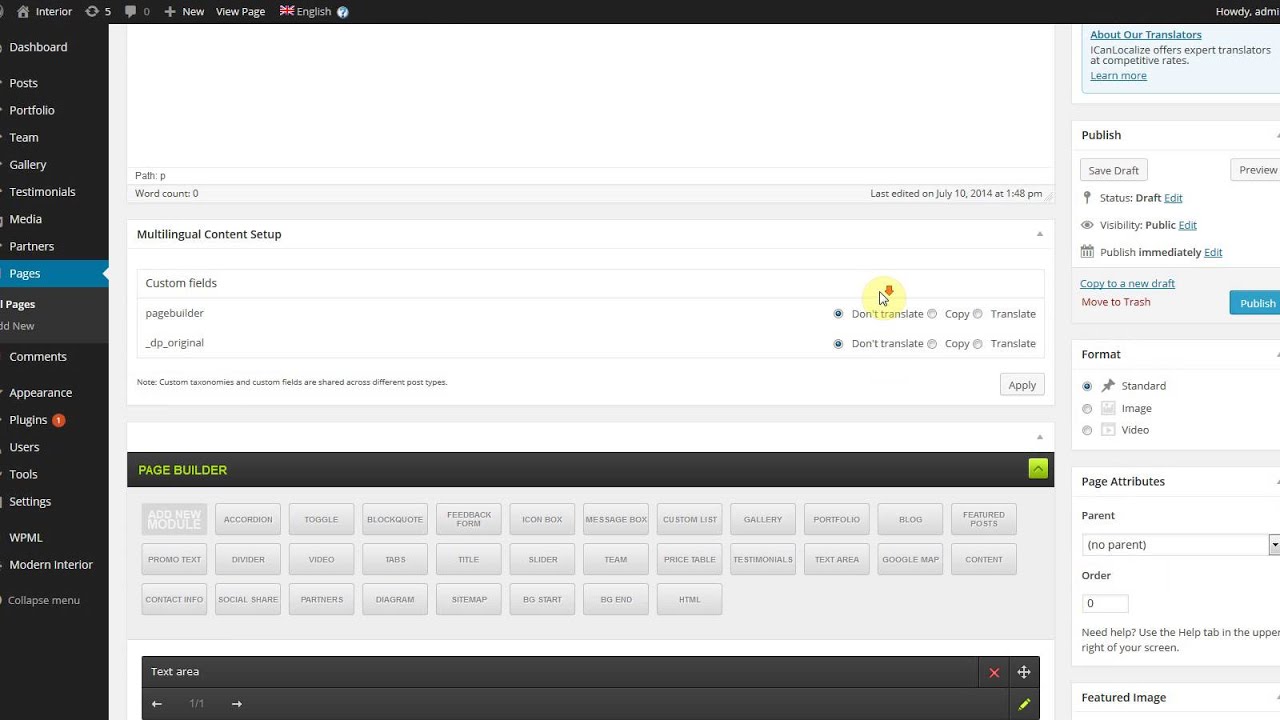The image size is (1280, 720).
Task: Click the move handle on Text area module
Action: click(1024, 673)
